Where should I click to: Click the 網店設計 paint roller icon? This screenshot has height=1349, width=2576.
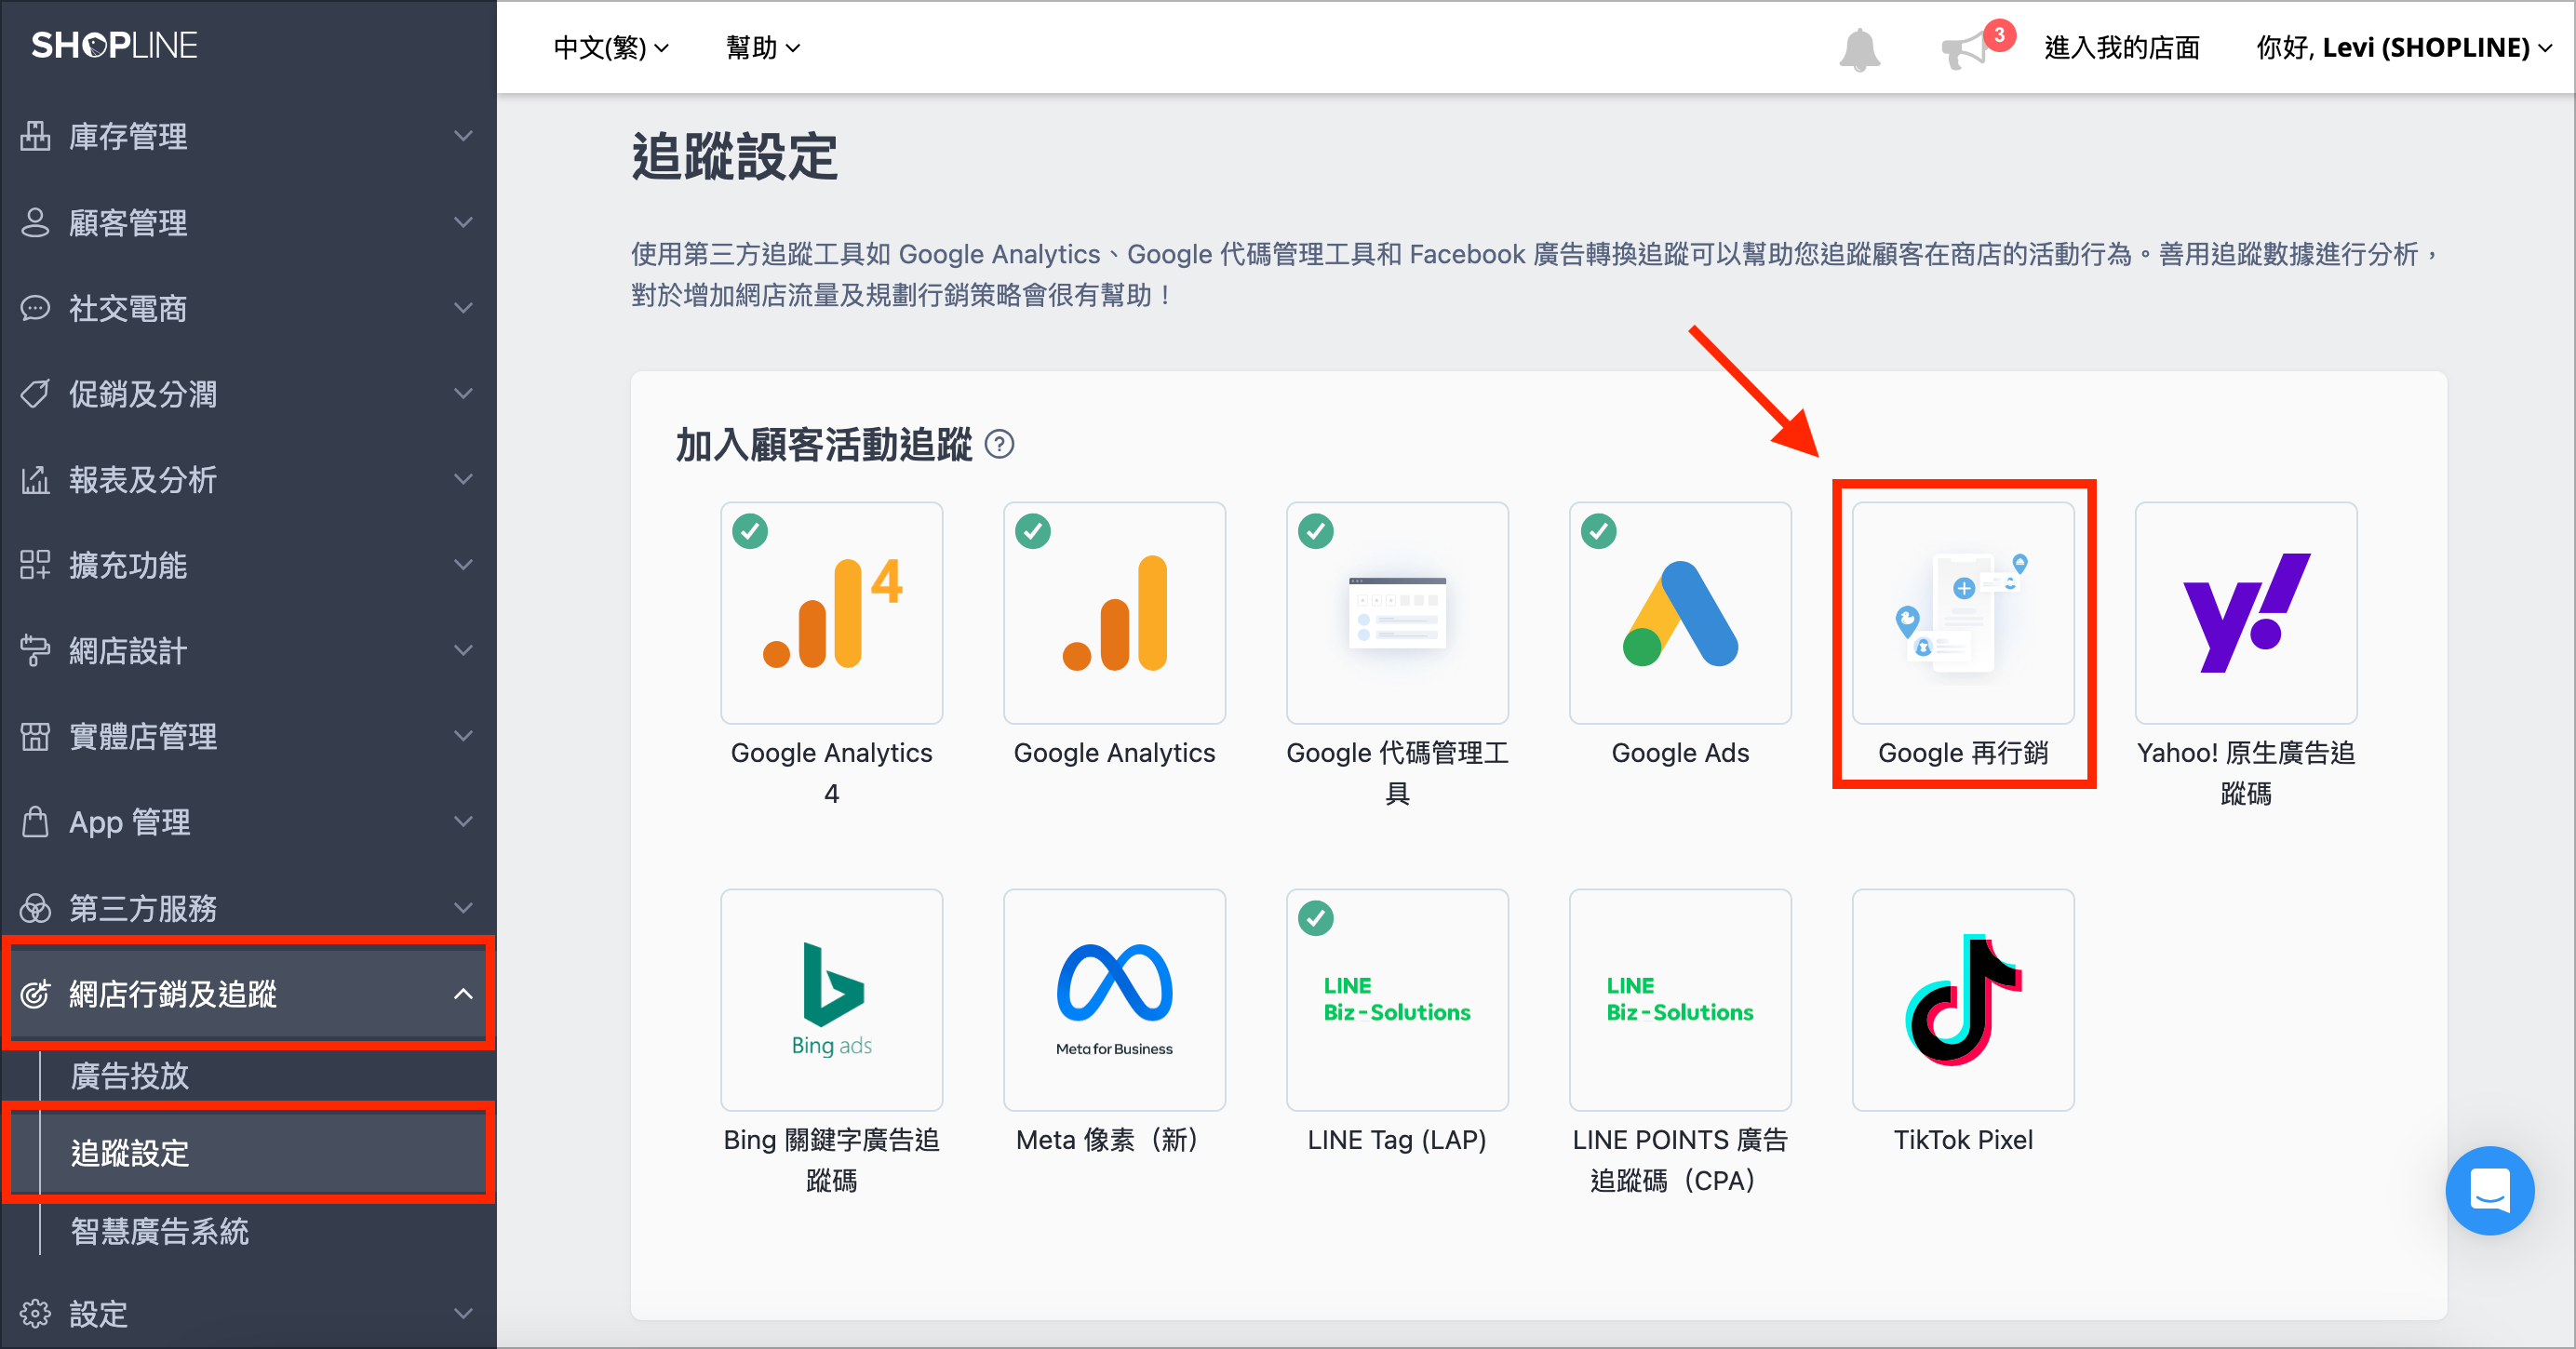click(x=35, y=650)
